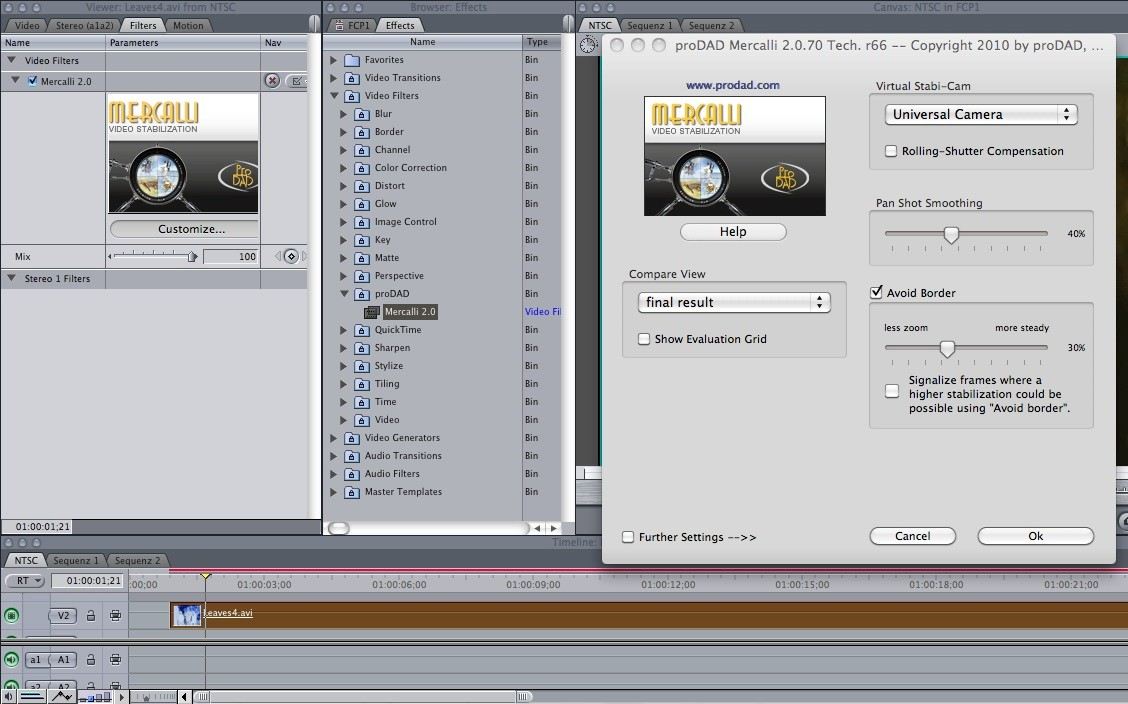1128x704 pixels.
Task: Reset the Mercalli 2.0 filter with red X
Action: click(272, 81)
